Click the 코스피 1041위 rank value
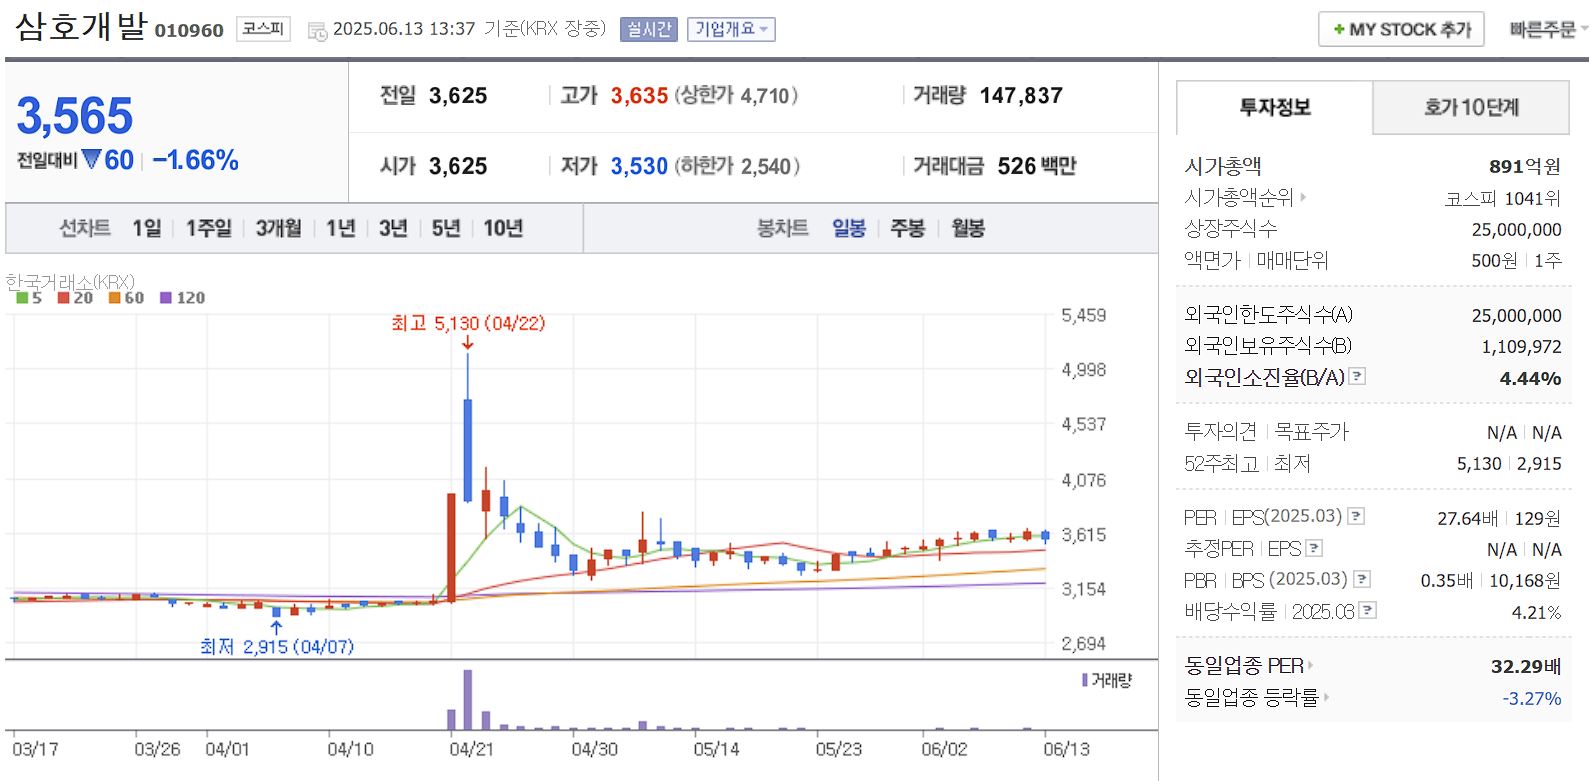The height and width of the screenshot is (781, 1591). point(1503,198)
